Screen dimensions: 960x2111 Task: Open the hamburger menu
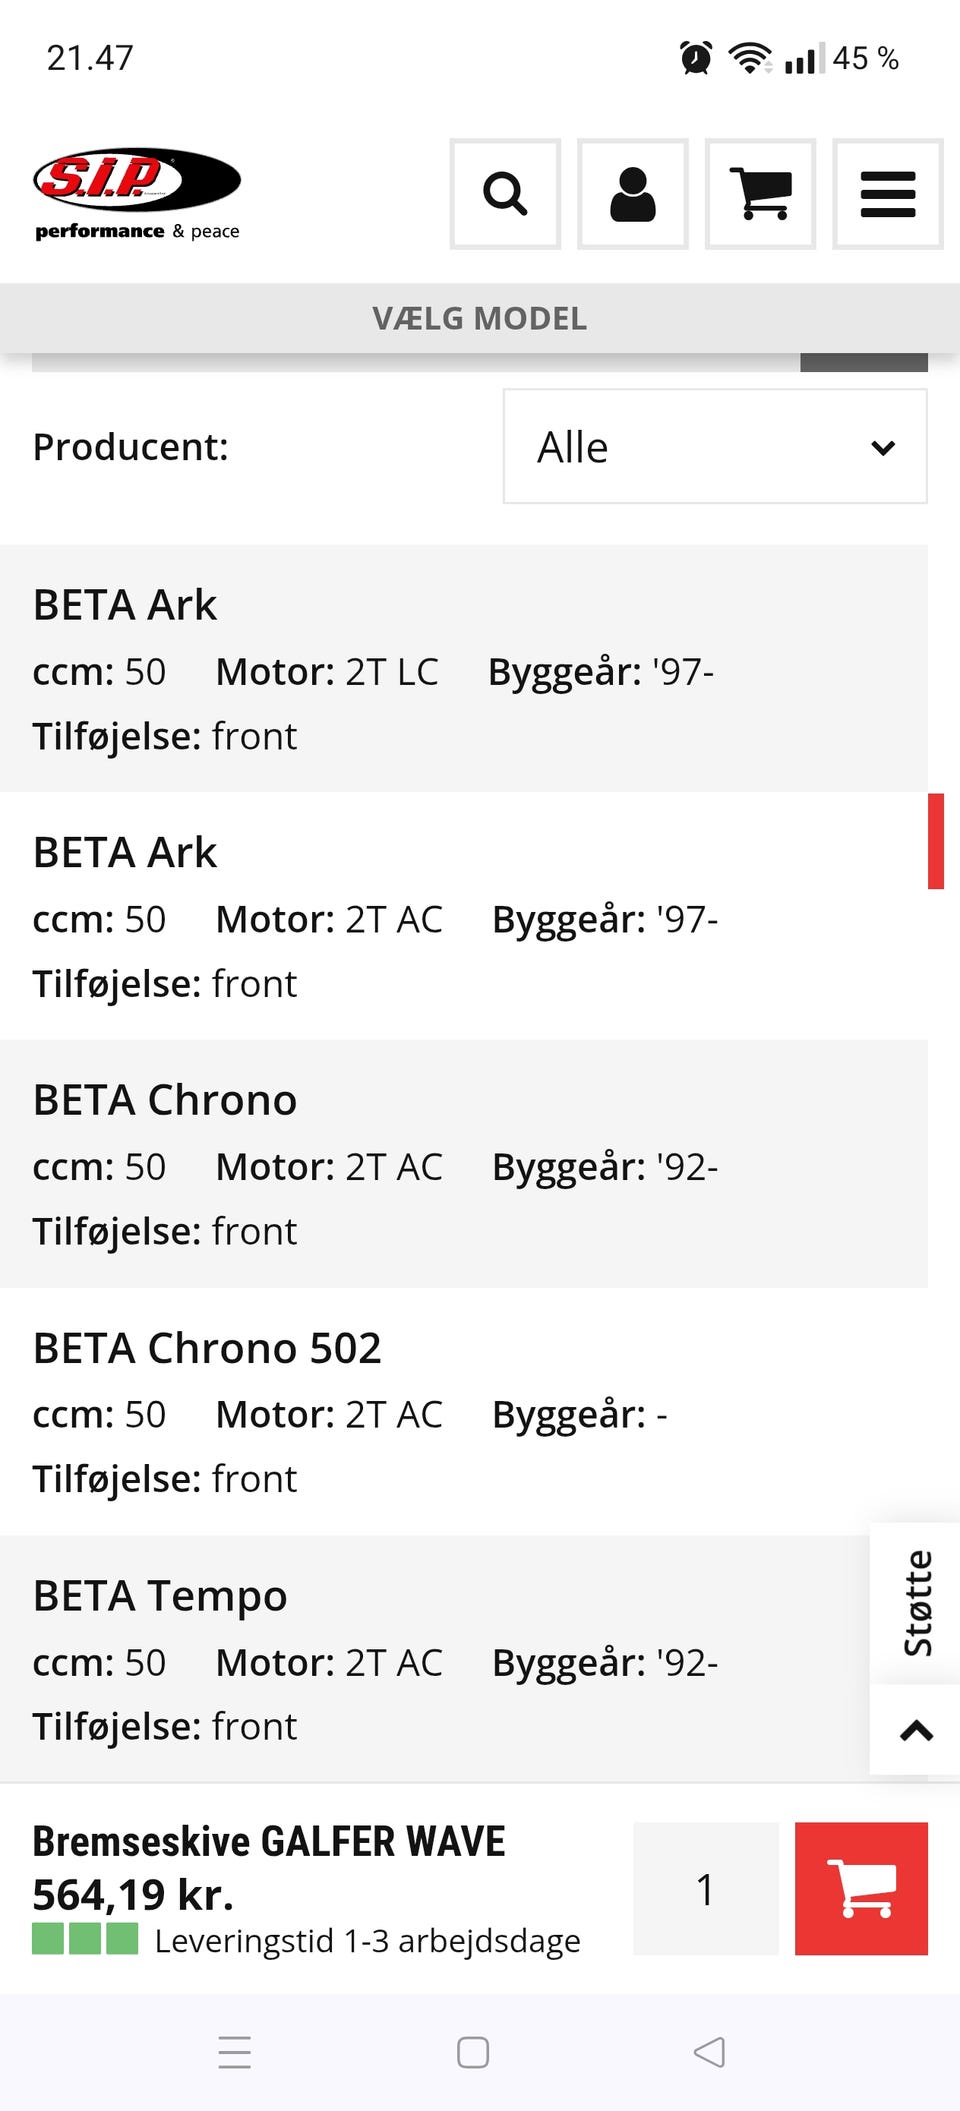point(888,194)
